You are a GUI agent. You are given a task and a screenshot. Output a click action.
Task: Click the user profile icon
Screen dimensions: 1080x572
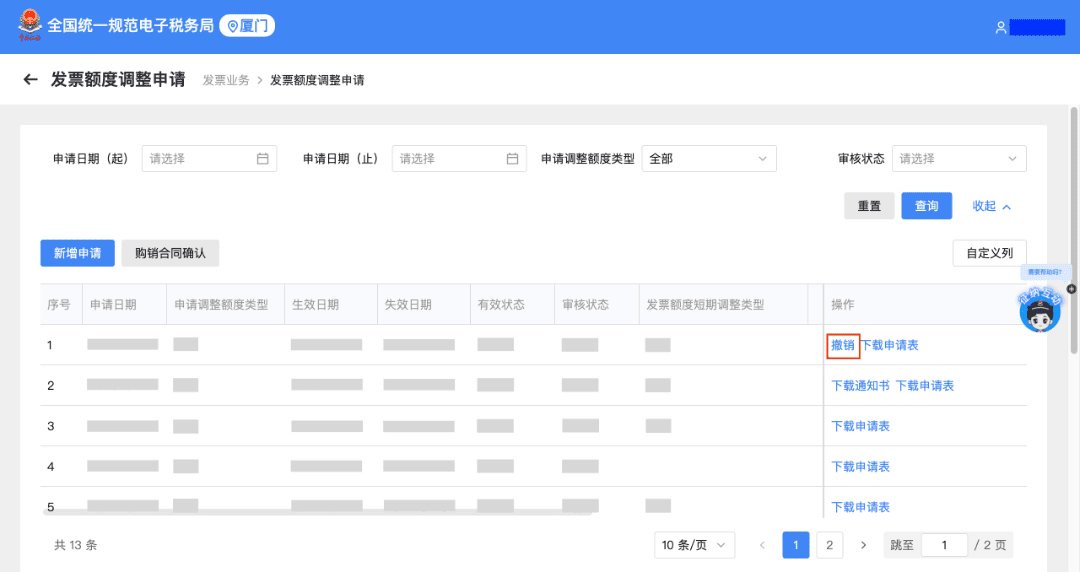coord(1000,27)
